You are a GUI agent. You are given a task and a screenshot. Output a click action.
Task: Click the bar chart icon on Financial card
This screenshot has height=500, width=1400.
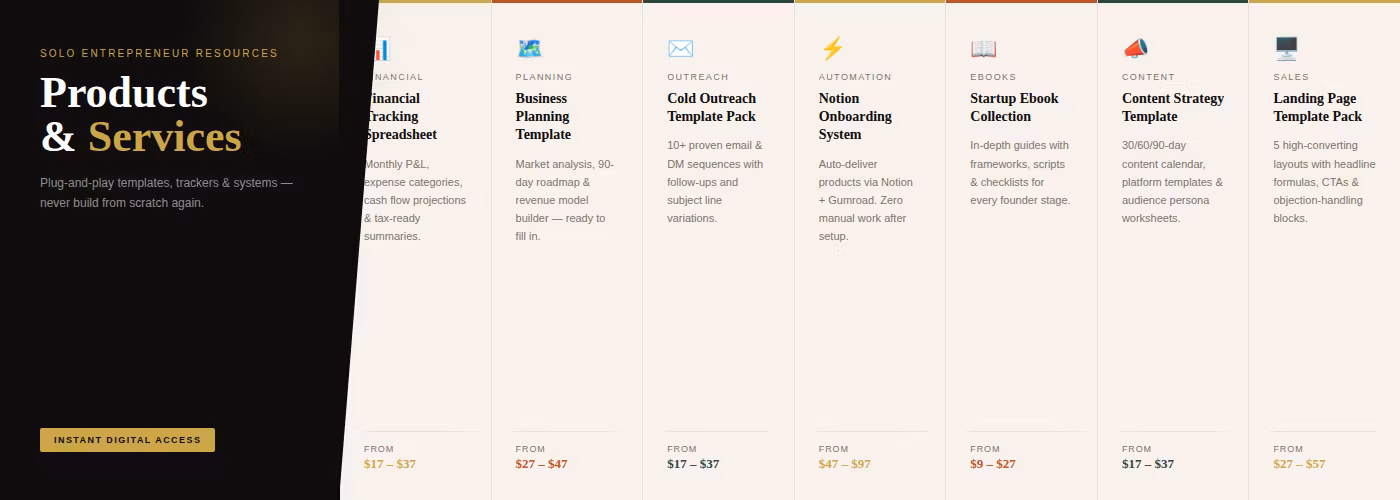(381, 49)
